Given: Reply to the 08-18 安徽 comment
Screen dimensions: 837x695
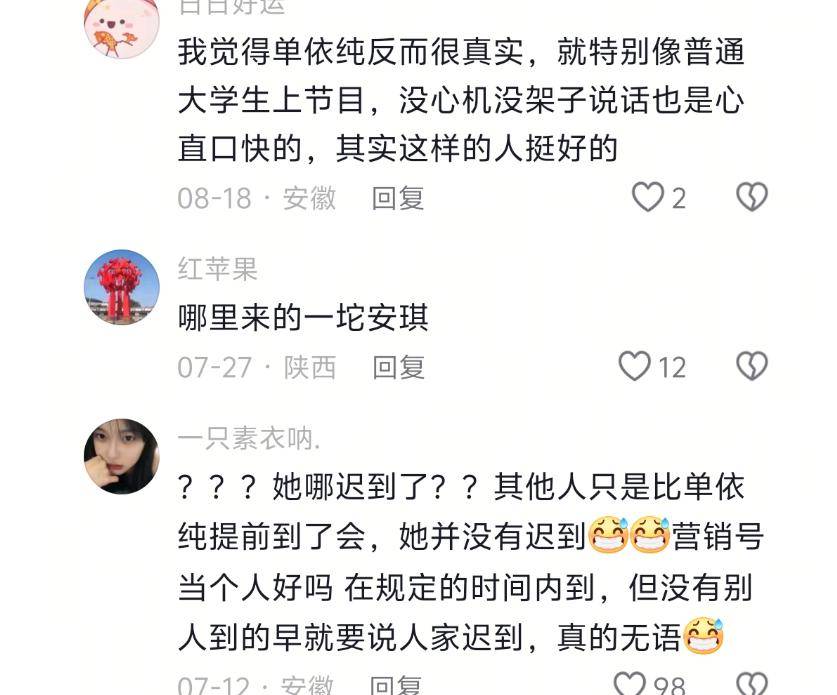Looking at the screenshot, I should [398, 198].
